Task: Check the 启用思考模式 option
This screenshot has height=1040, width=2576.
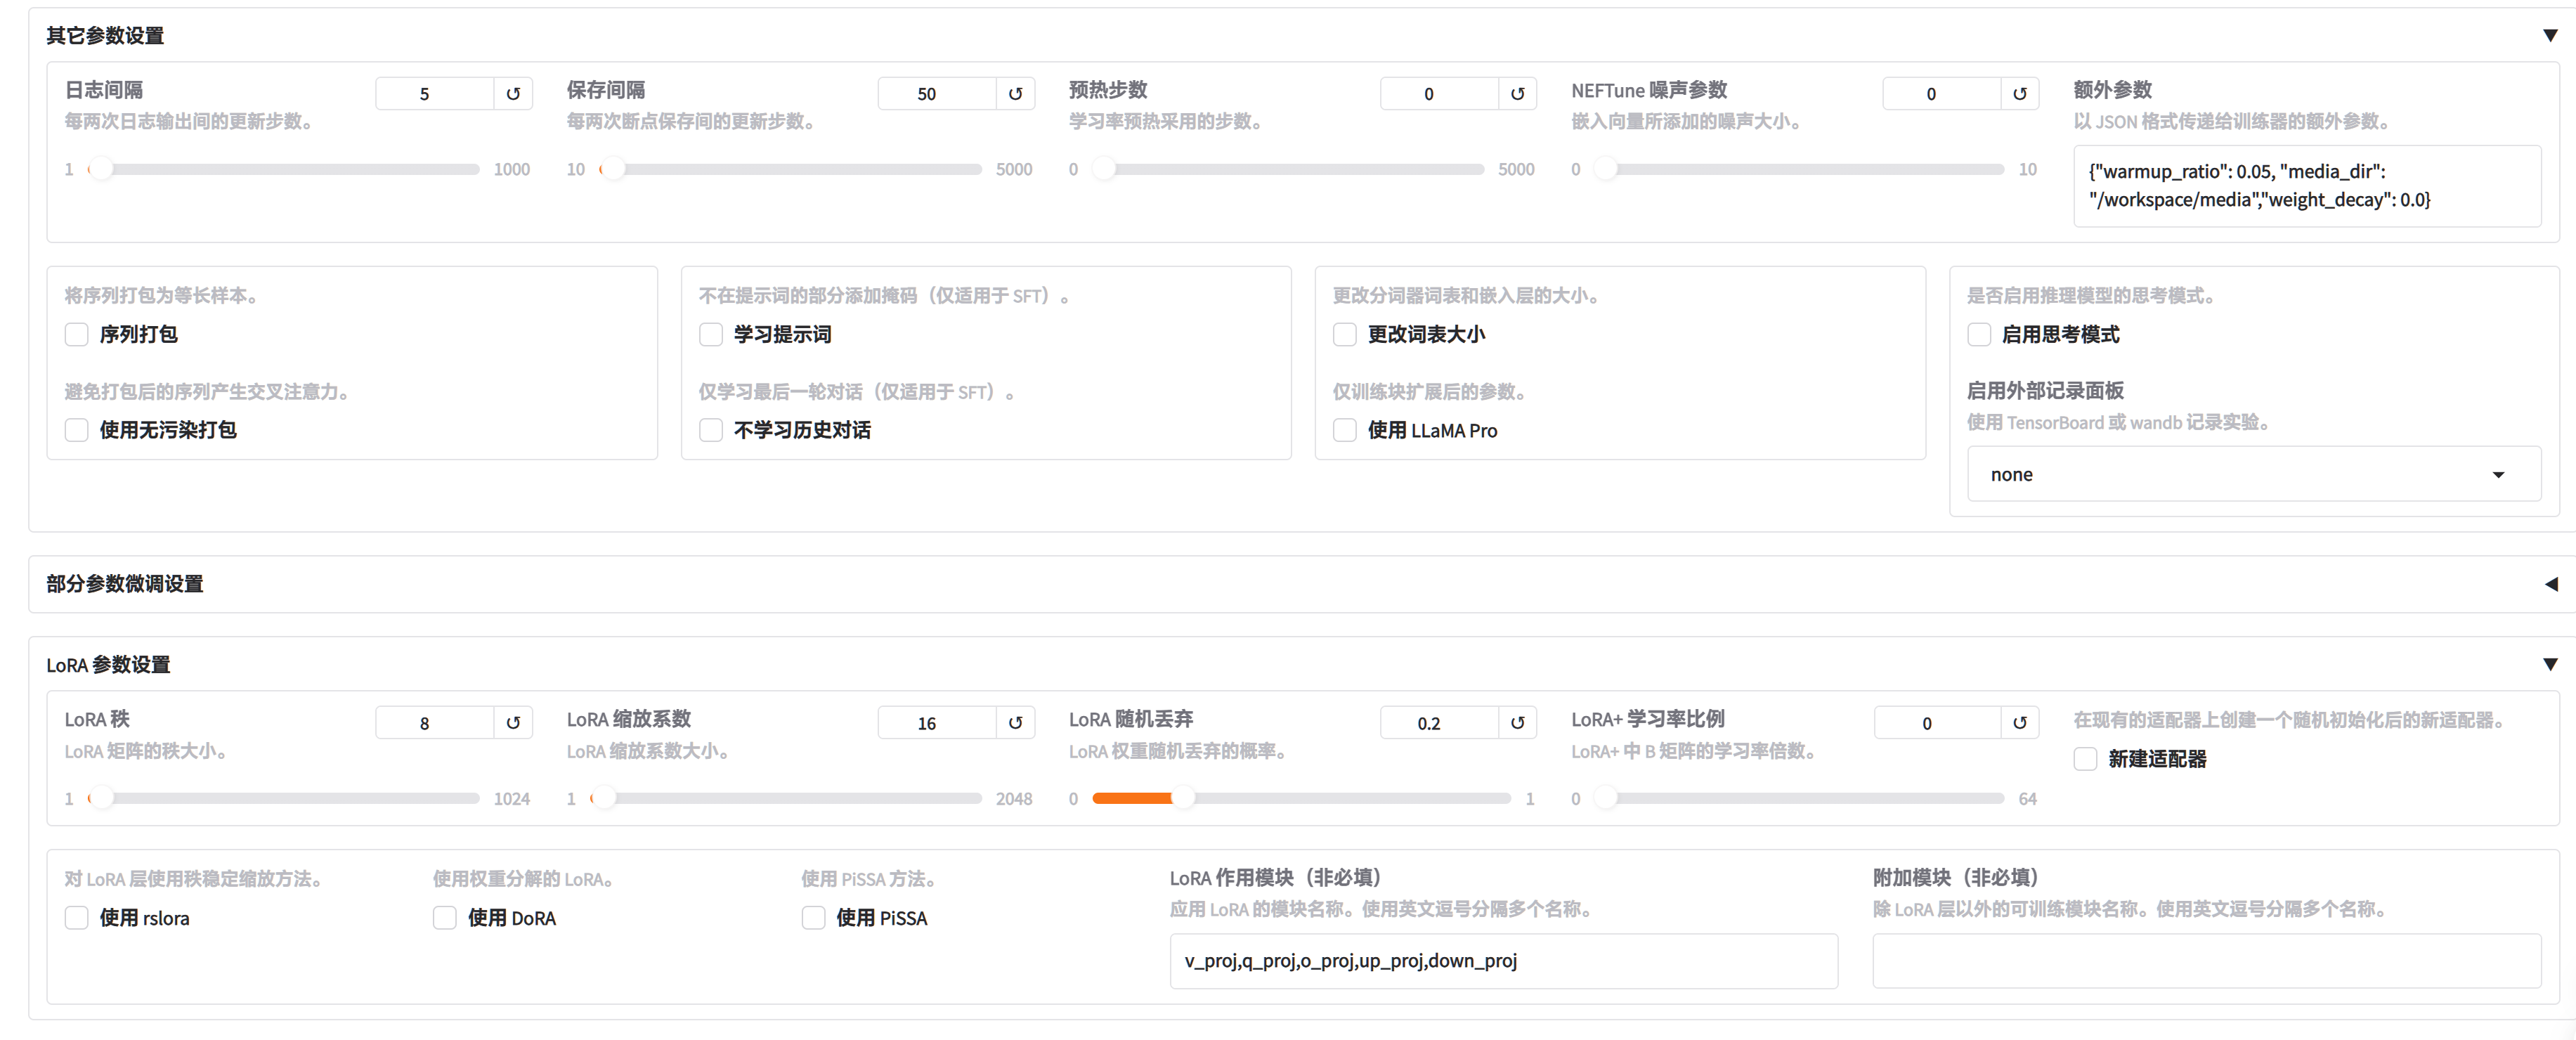Action: pyautogui.click(x=1979, y=335)
